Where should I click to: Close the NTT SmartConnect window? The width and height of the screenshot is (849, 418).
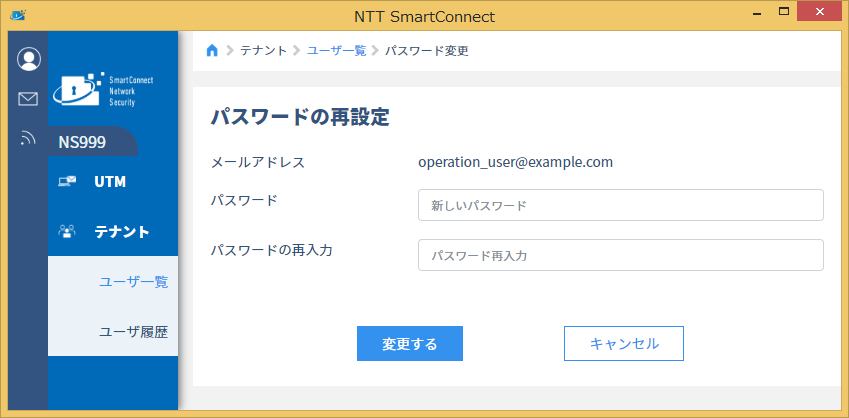pos(820,11)
